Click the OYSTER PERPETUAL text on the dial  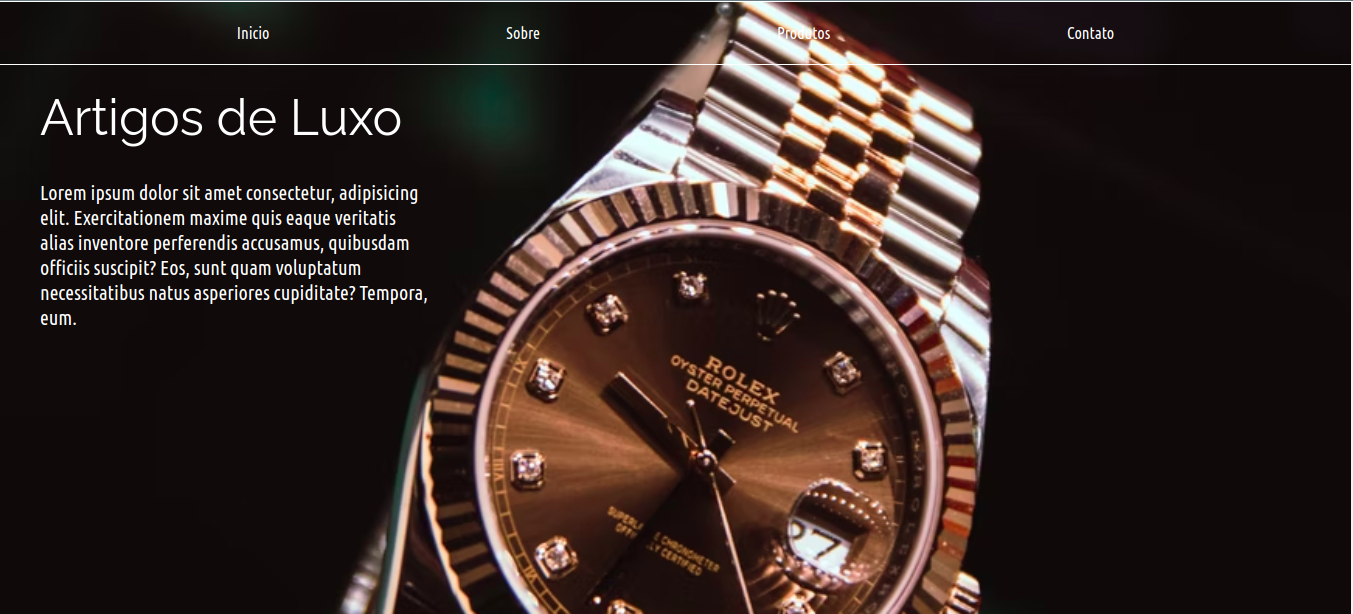tap(734, 391)
